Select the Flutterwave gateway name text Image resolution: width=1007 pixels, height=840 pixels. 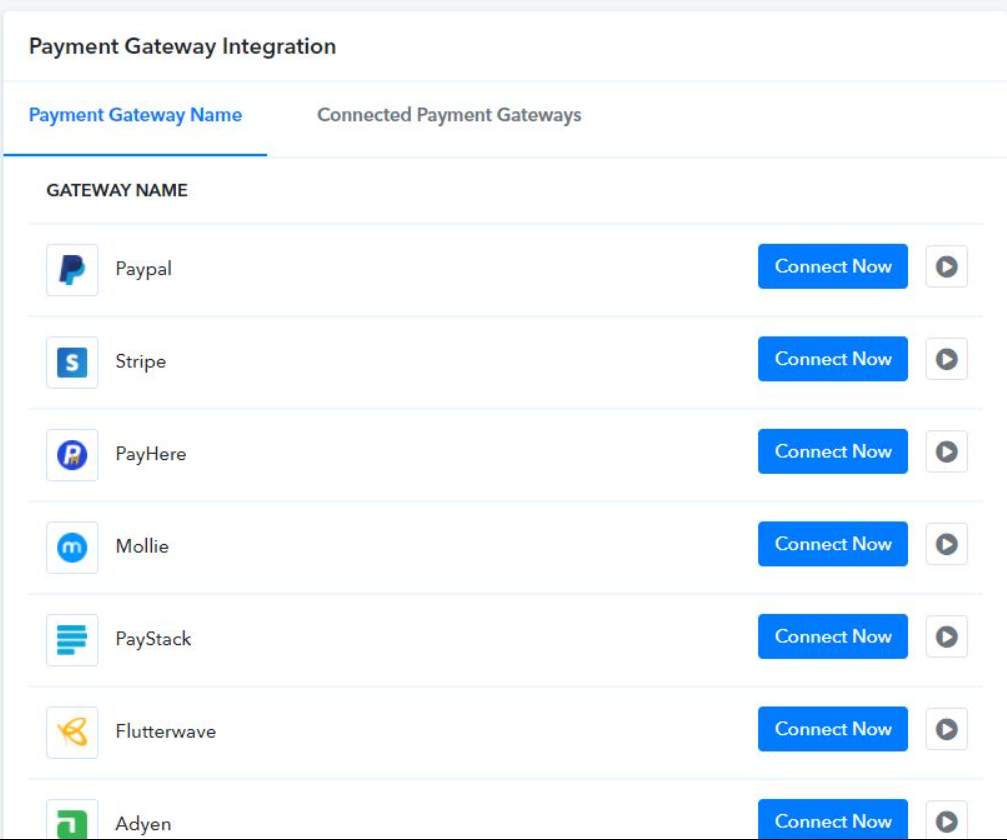click(x=166, y=731)
